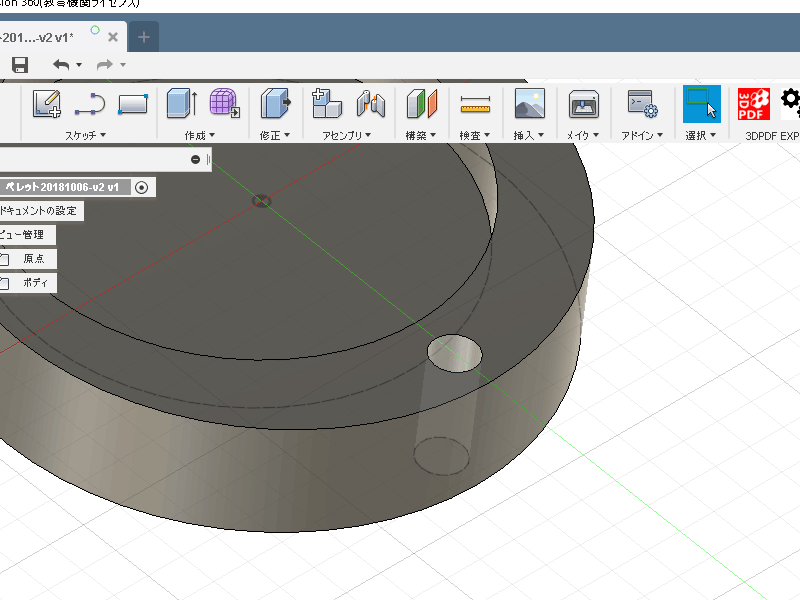Select the Extrude tool
800x600 pixels.
182,103
